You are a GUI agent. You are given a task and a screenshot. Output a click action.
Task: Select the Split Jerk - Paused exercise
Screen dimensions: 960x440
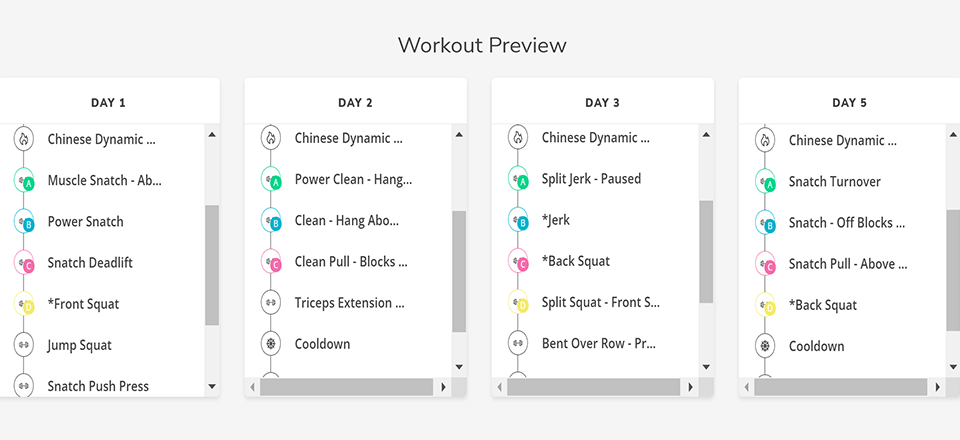click(591, 179)
